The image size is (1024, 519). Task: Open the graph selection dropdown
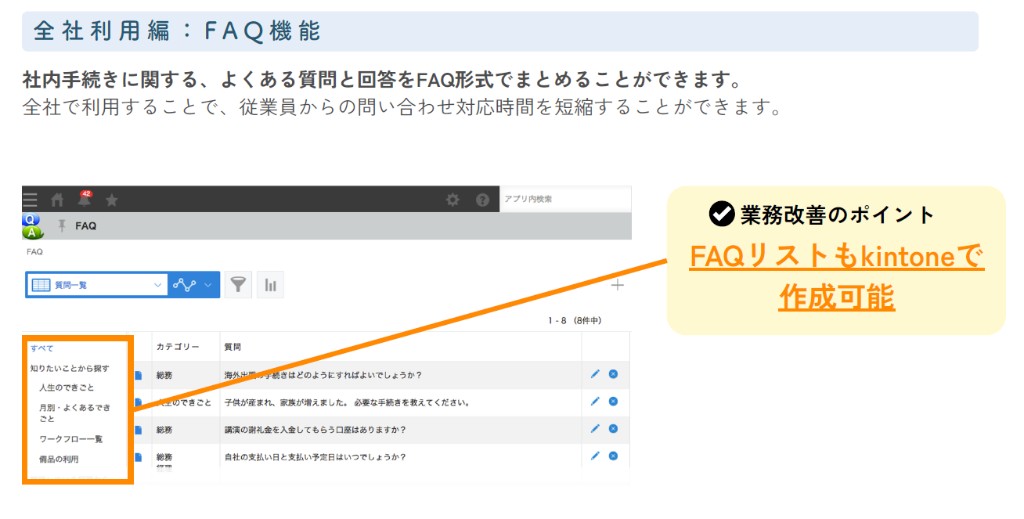pyautogui.click(x=193, y=285)
